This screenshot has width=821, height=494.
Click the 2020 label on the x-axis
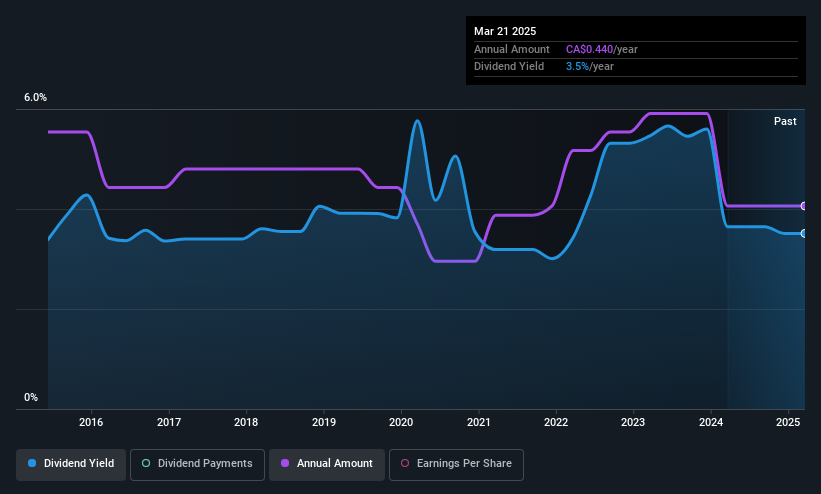point(401,422)
